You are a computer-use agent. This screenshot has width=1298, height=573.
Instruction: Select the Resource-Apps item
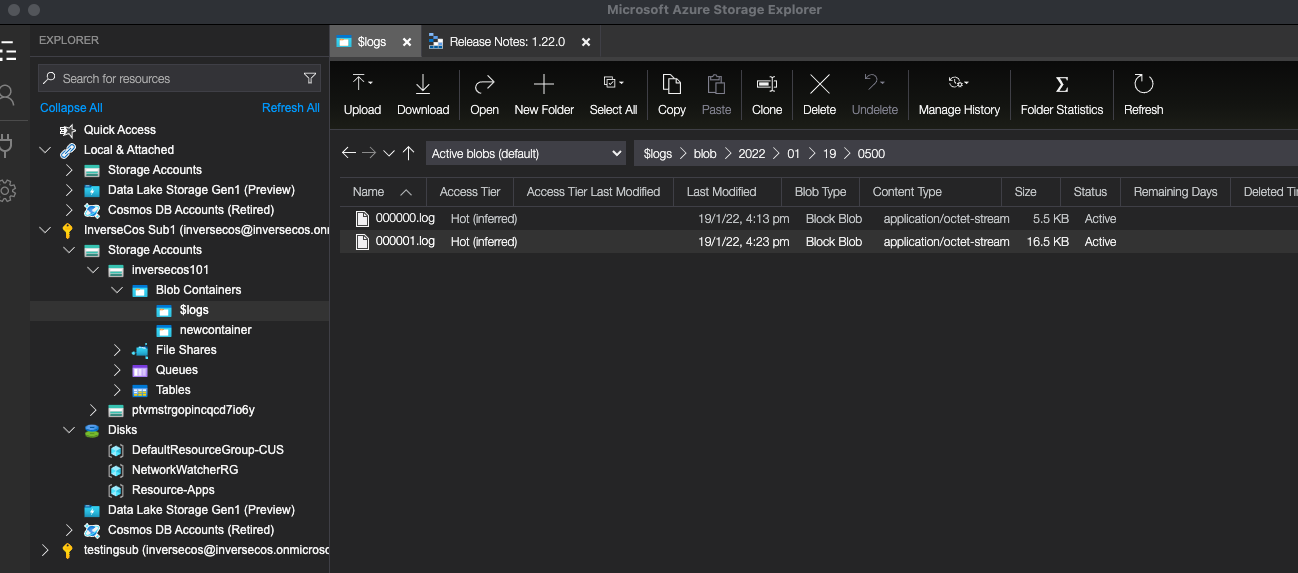[x=173, y=490]
